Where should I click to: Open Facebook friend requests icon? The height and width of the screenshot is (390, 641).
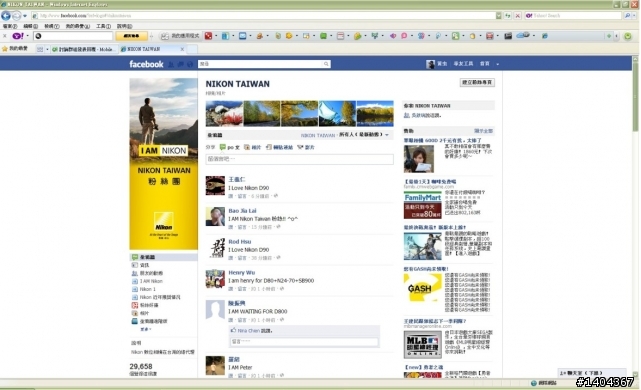[171, 64]
